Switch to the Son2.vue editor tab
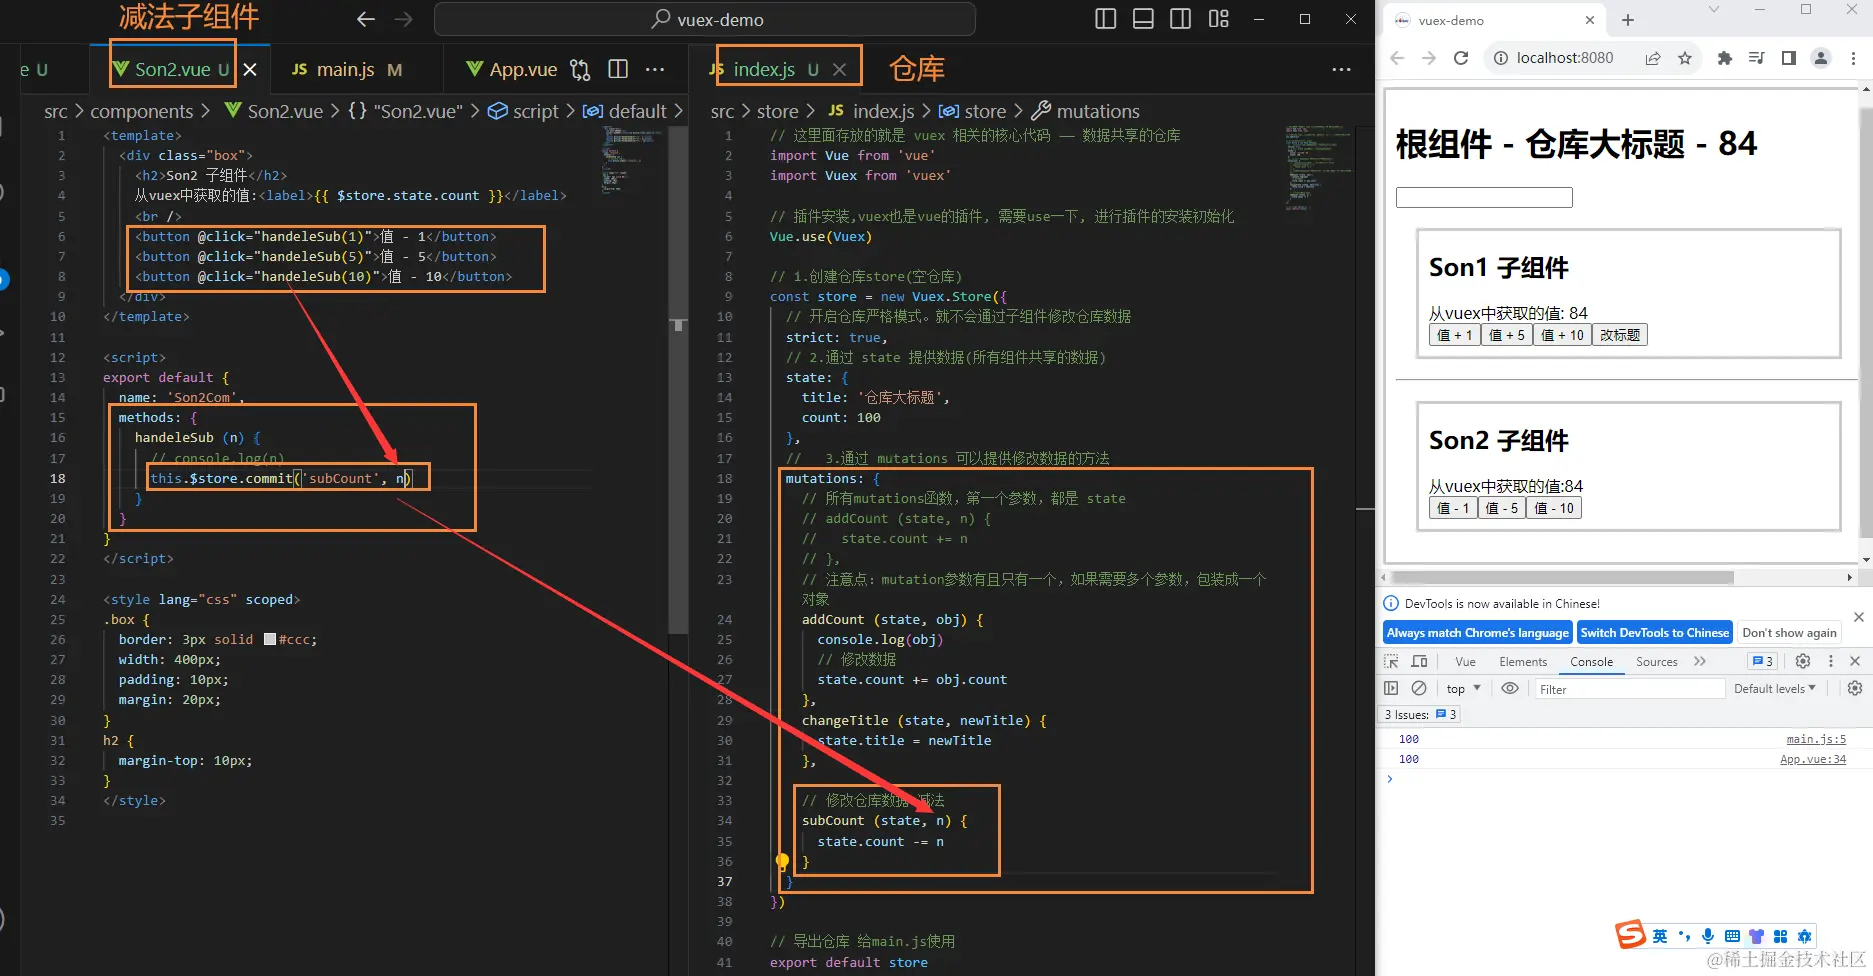This screenshot has width=1873, height=976. point(172,69)
